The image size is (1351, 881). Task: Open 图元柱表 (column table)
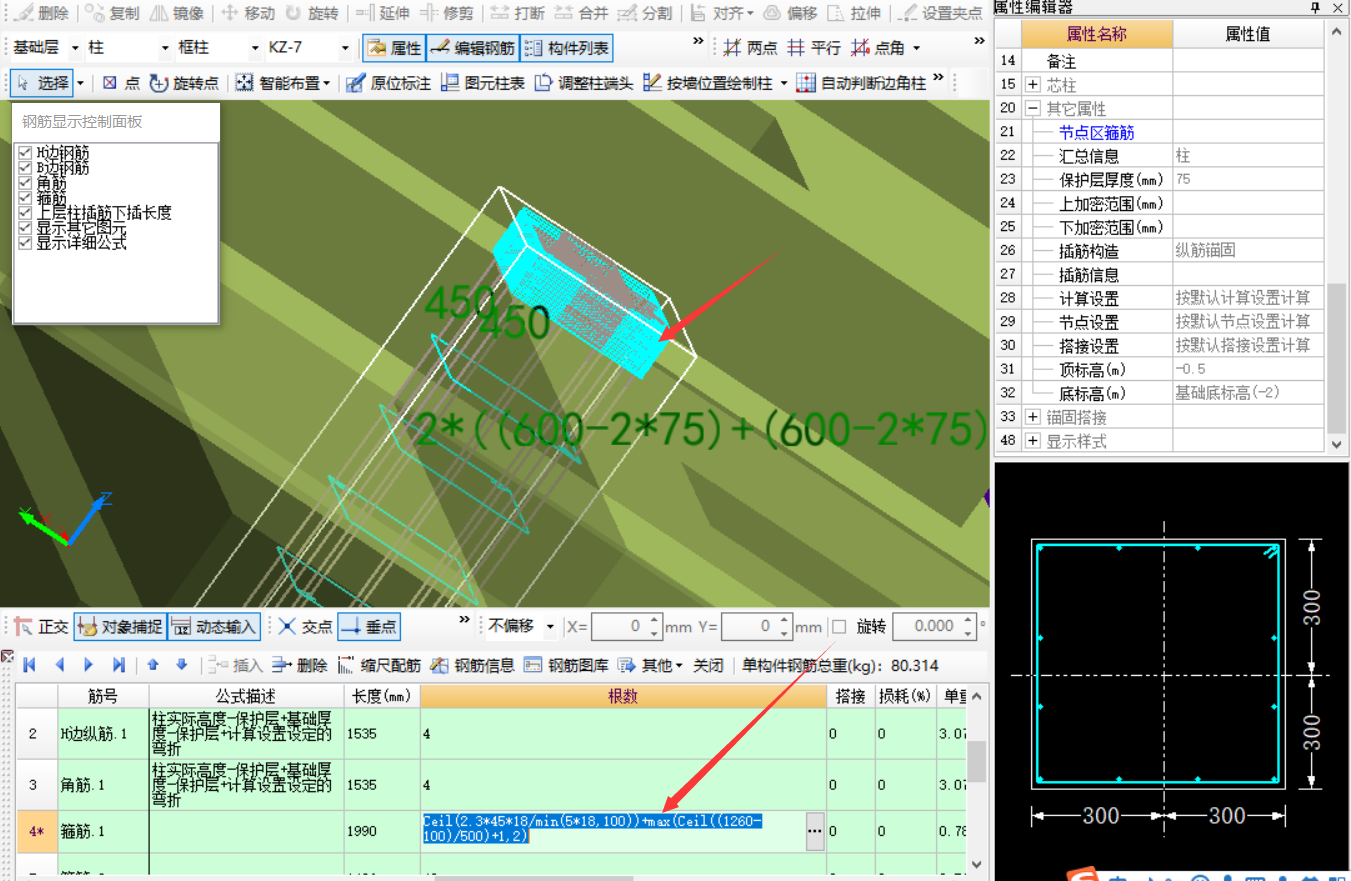pos(483,83)
